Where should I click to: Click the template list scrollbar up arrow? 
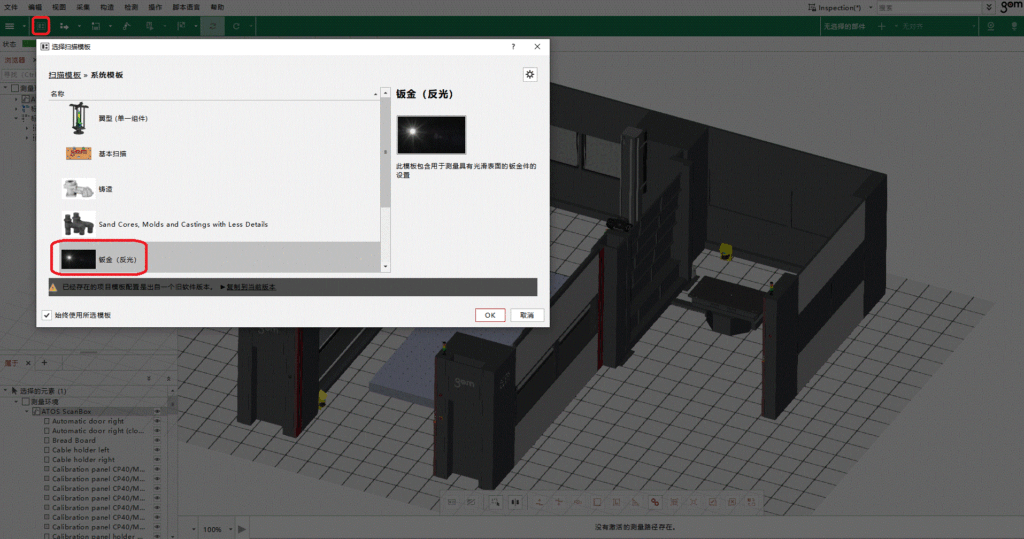[x=385, y=93]
